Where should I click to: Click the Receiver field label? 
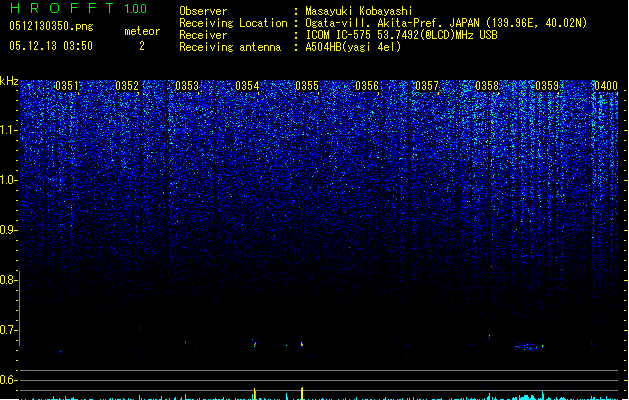(203, 35)
